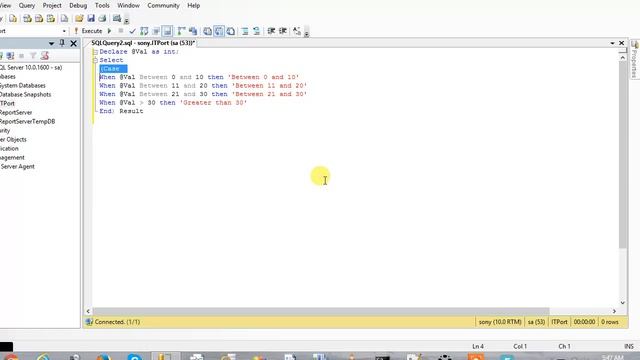Uncomment the selected lines
This screenshot has height=360, width=640.
pyautogui.click(x=256, y=31)
